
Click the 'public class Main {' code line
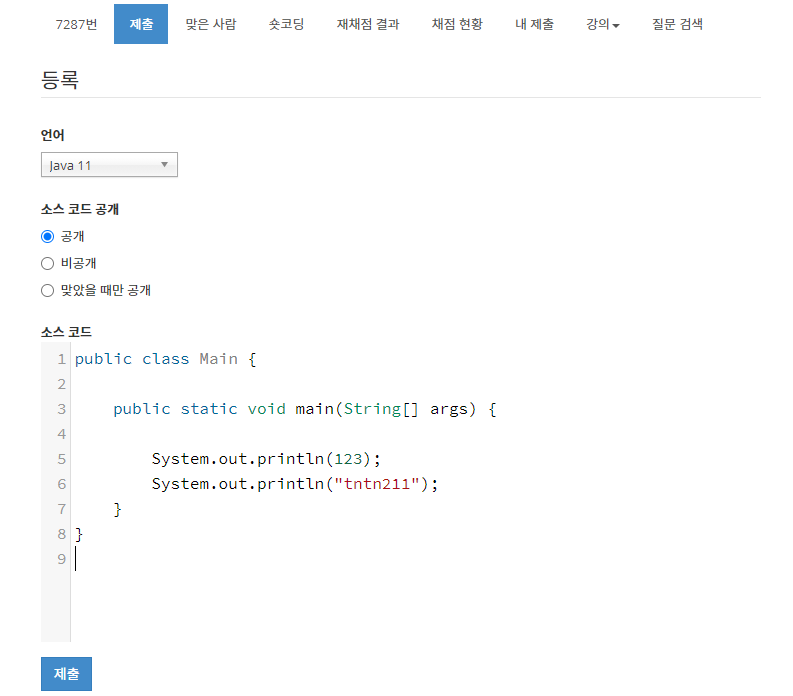click(165, 359)
